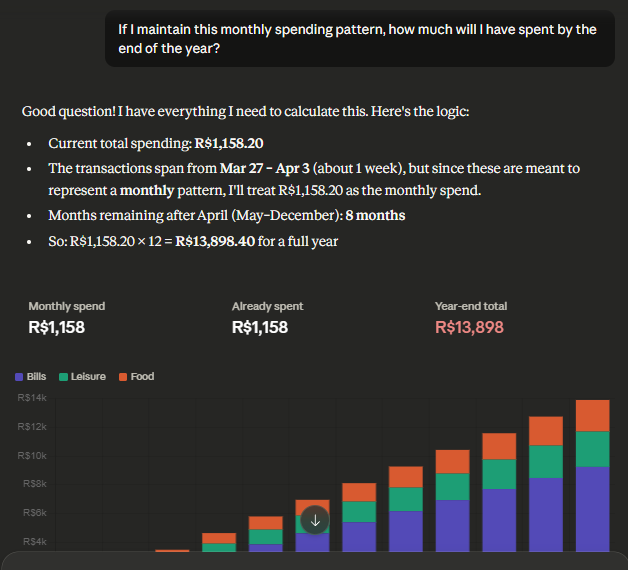Screen dimensions: 628x570
Task: Click the tallest bar's orange Food segment
Action: point(592,415)
